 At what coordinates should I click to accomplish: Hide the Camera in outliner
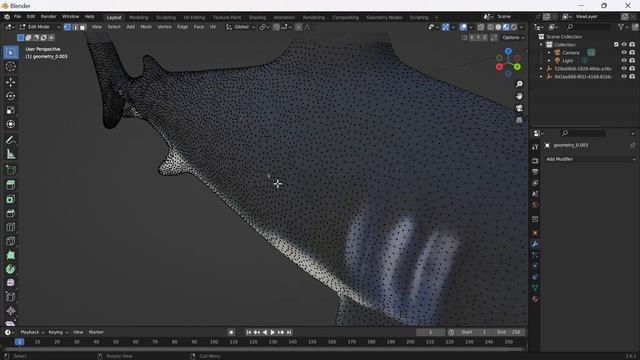(624, 53)
